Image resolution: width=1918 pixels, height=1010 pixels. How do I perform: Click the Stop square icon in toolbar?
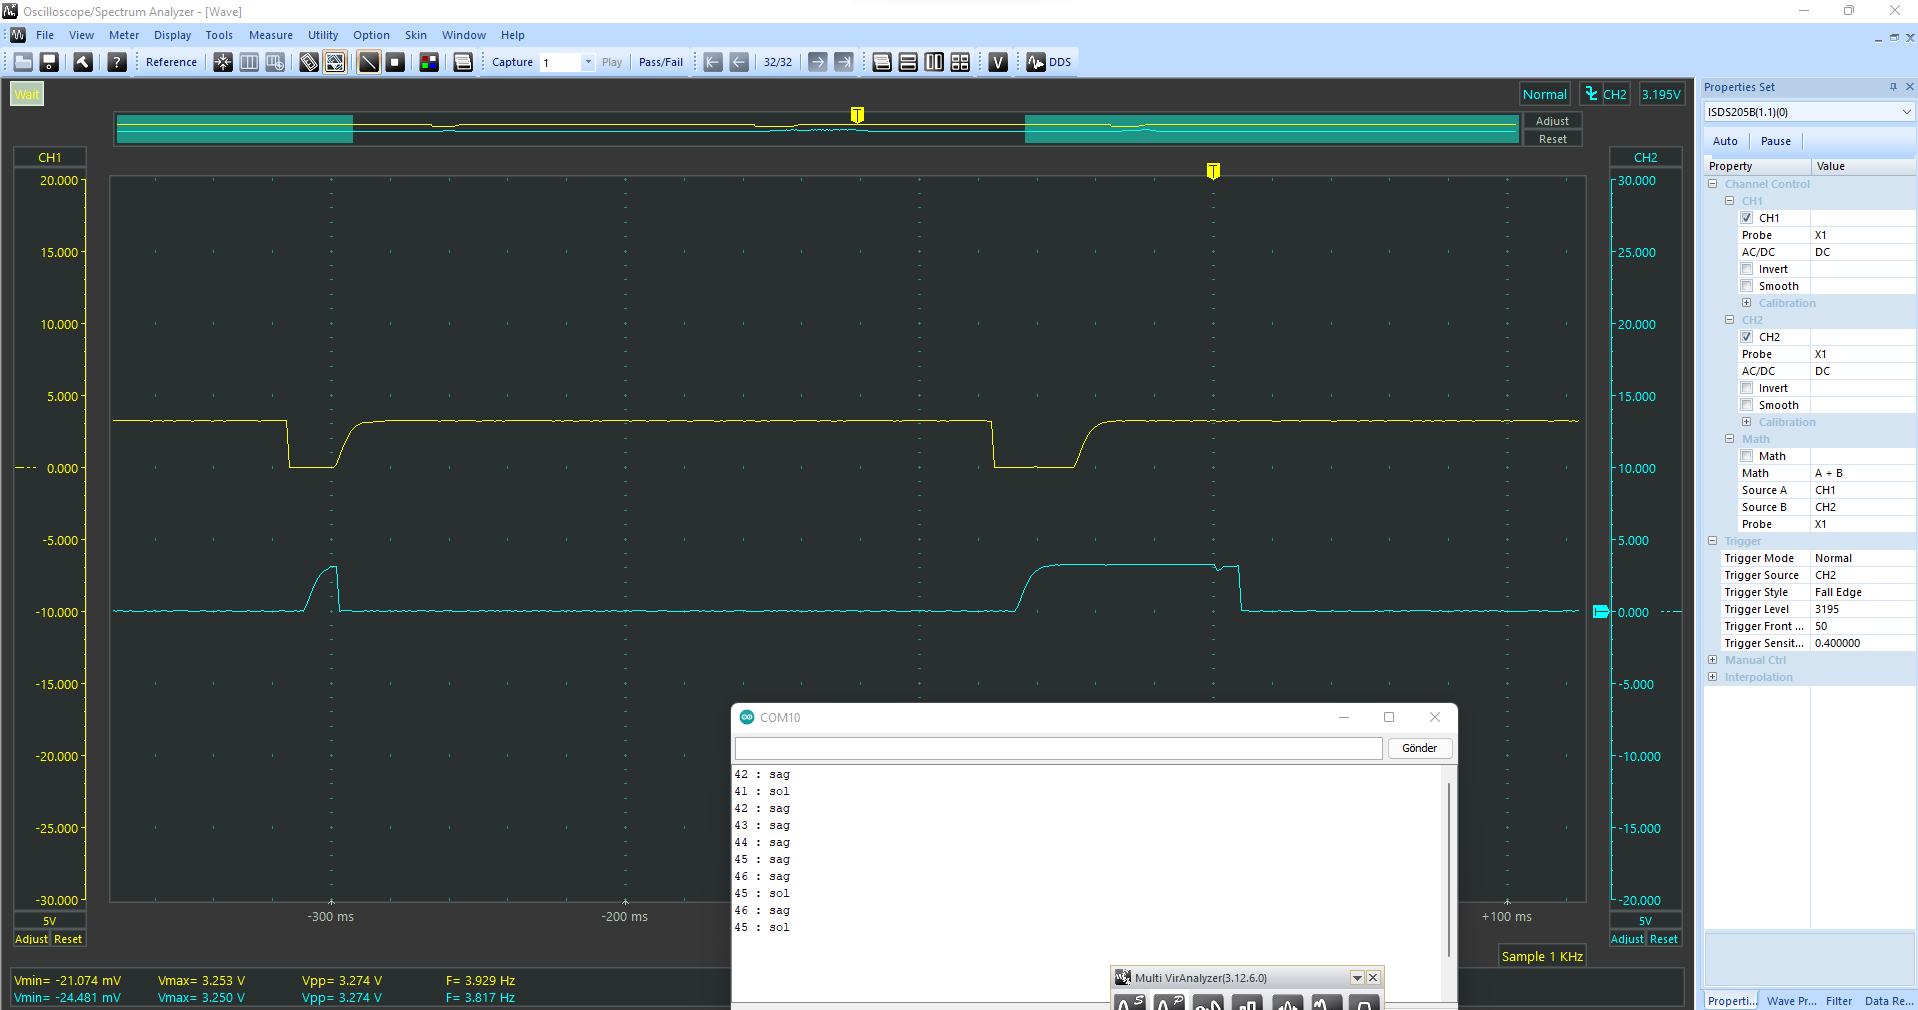click(x=395, y=62)
